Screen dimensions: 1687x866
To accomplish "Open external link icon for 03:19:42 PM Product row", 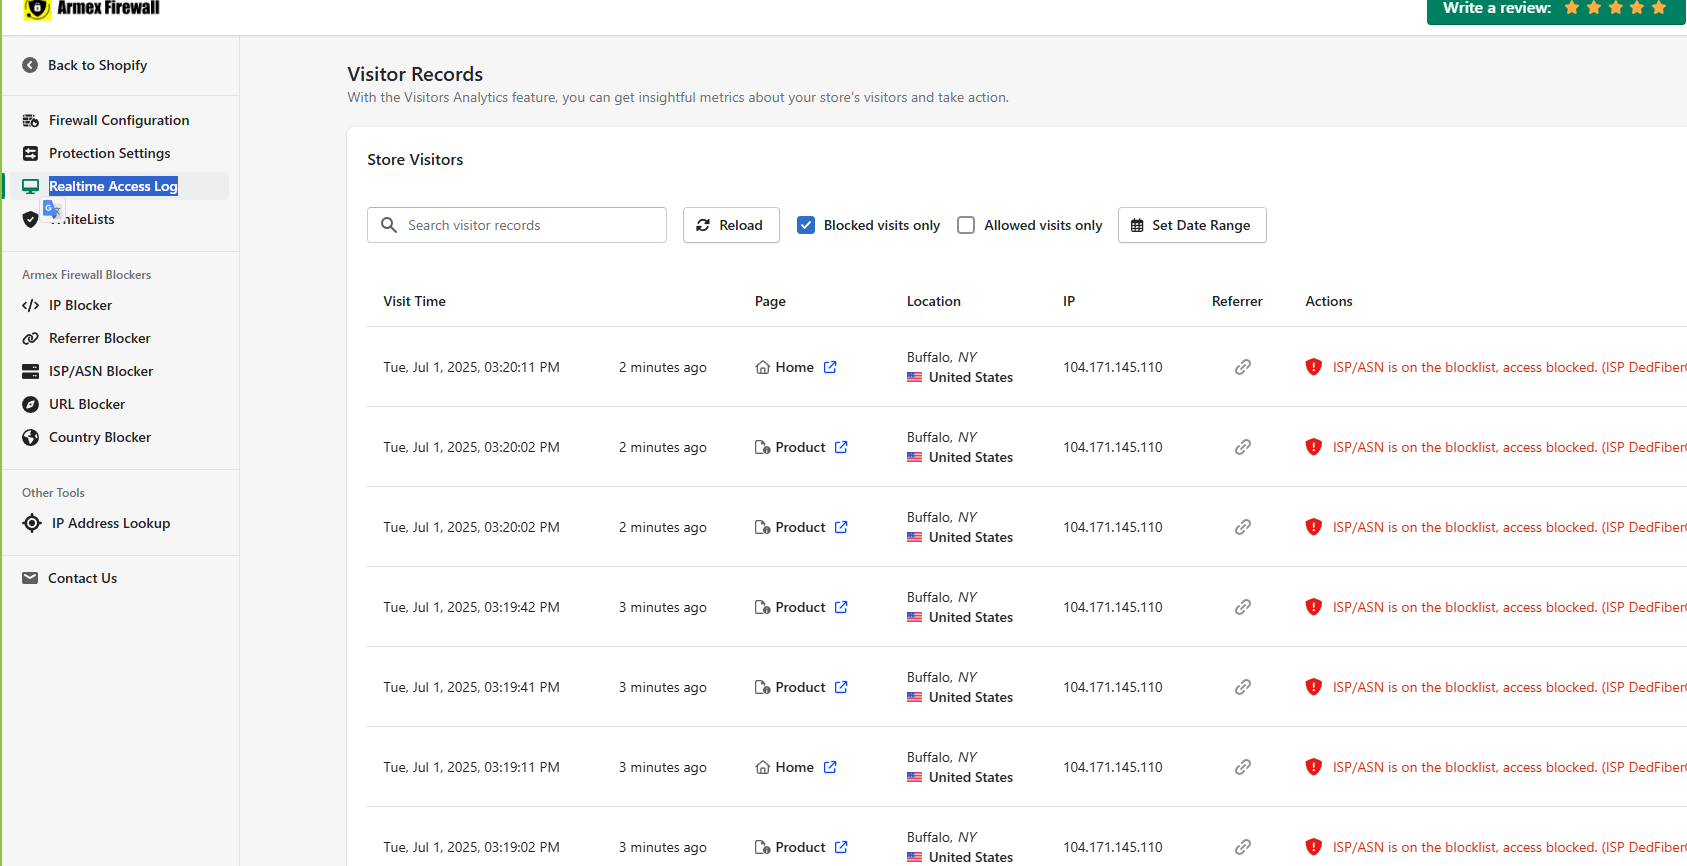I will click(841, 607).
